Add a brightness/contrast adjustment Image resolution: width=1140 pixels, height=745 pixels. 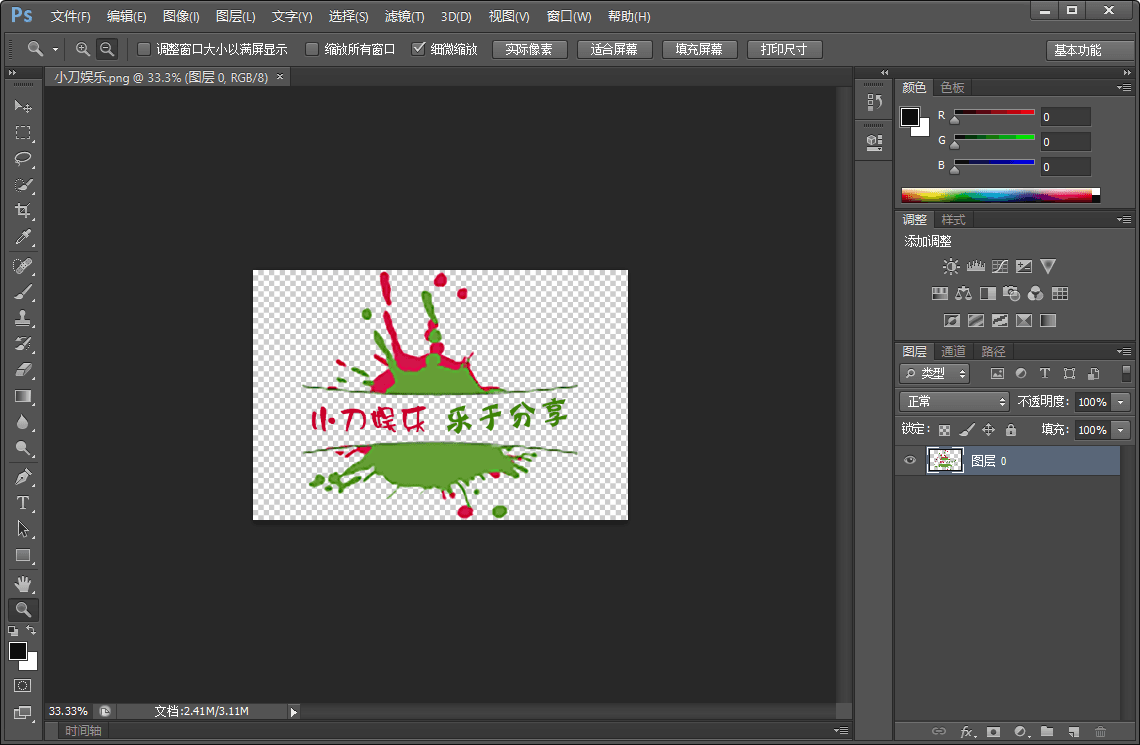coord(951,267)
